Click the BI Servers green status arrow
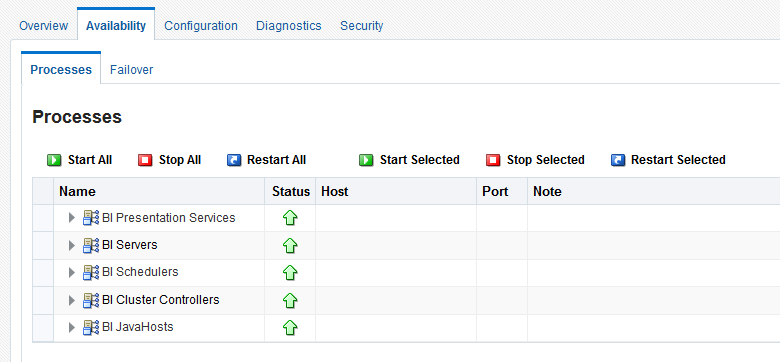The image size is (780, 362). [290, 245]
